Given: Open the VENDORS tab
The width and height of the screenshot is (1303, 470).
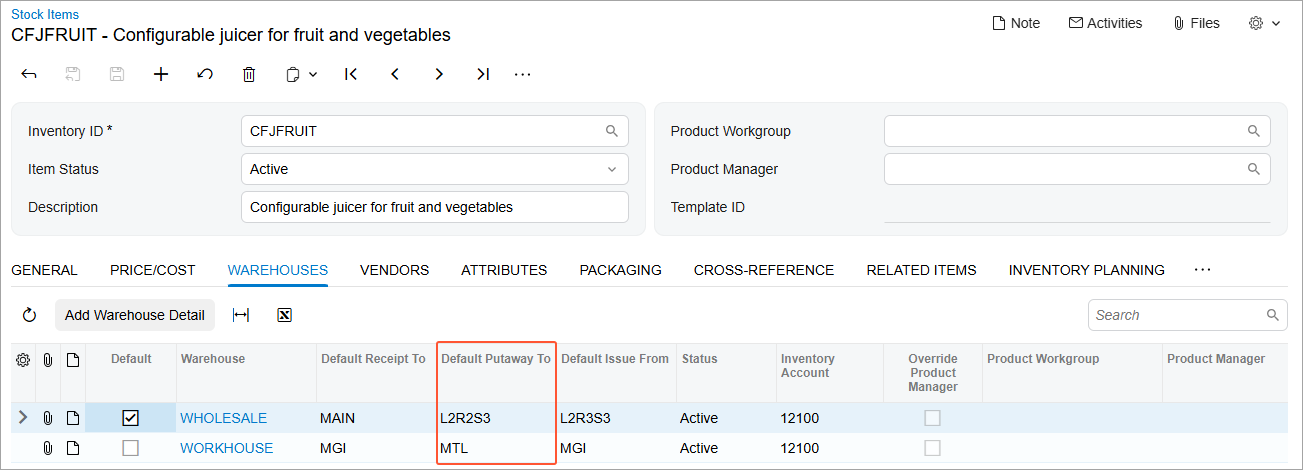Looking at the screenshot, I should [x=394, y=270].
